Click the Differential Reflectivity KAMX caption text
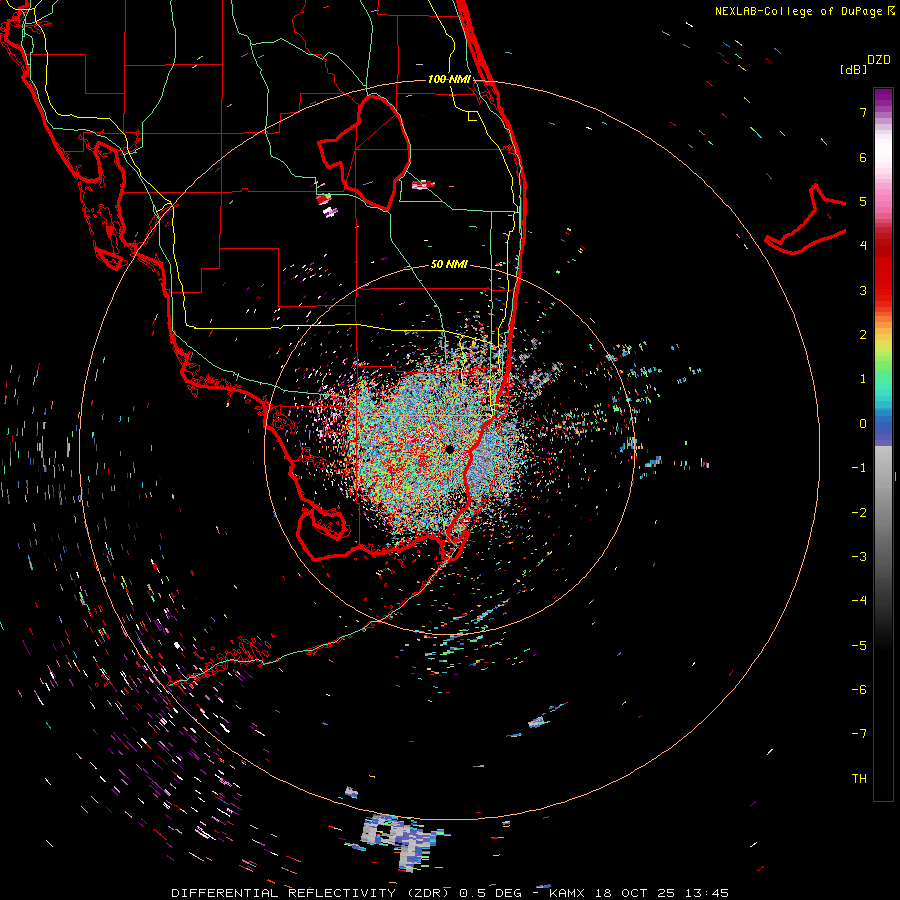The image size is (900, 900). [450, 893]
